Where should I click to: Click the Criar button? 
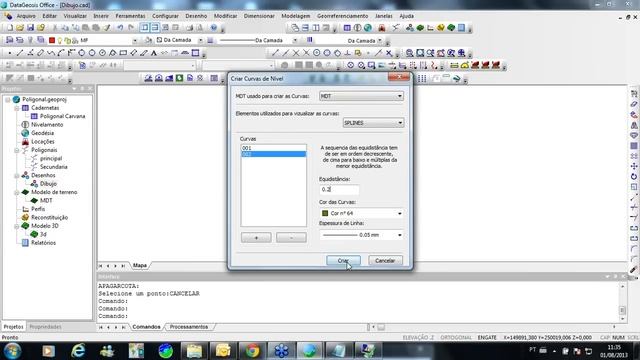click(343, 260)
